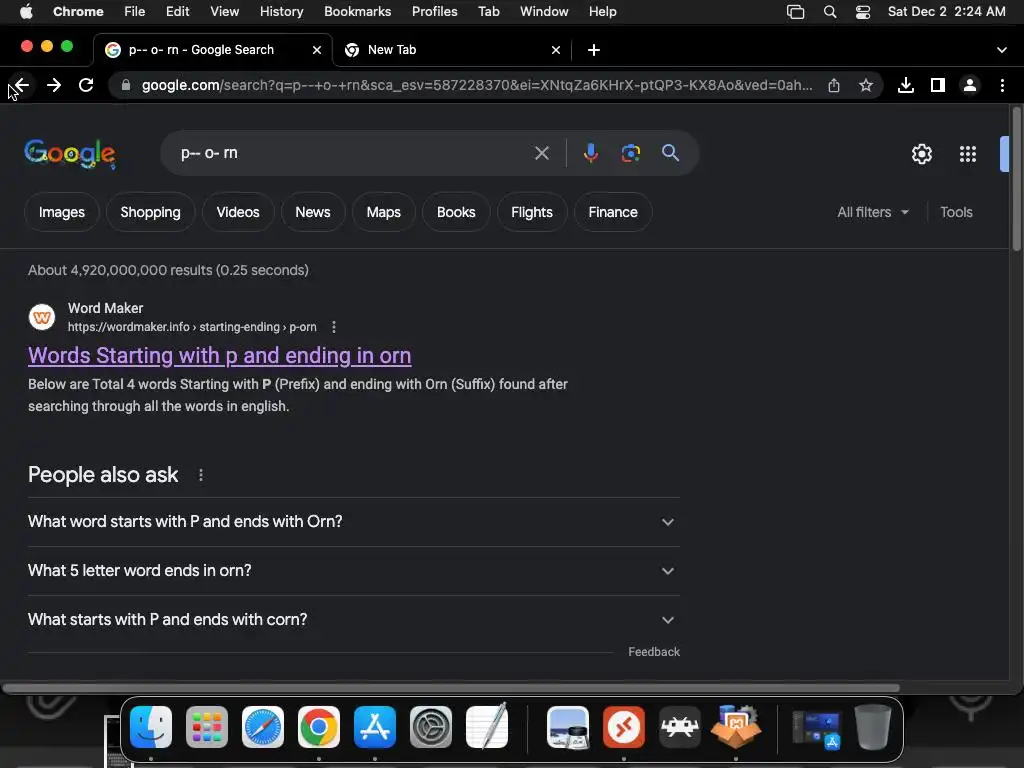Go forward with the forward arrow
The image size is (1024, 768).
click(x=54, y=85)
